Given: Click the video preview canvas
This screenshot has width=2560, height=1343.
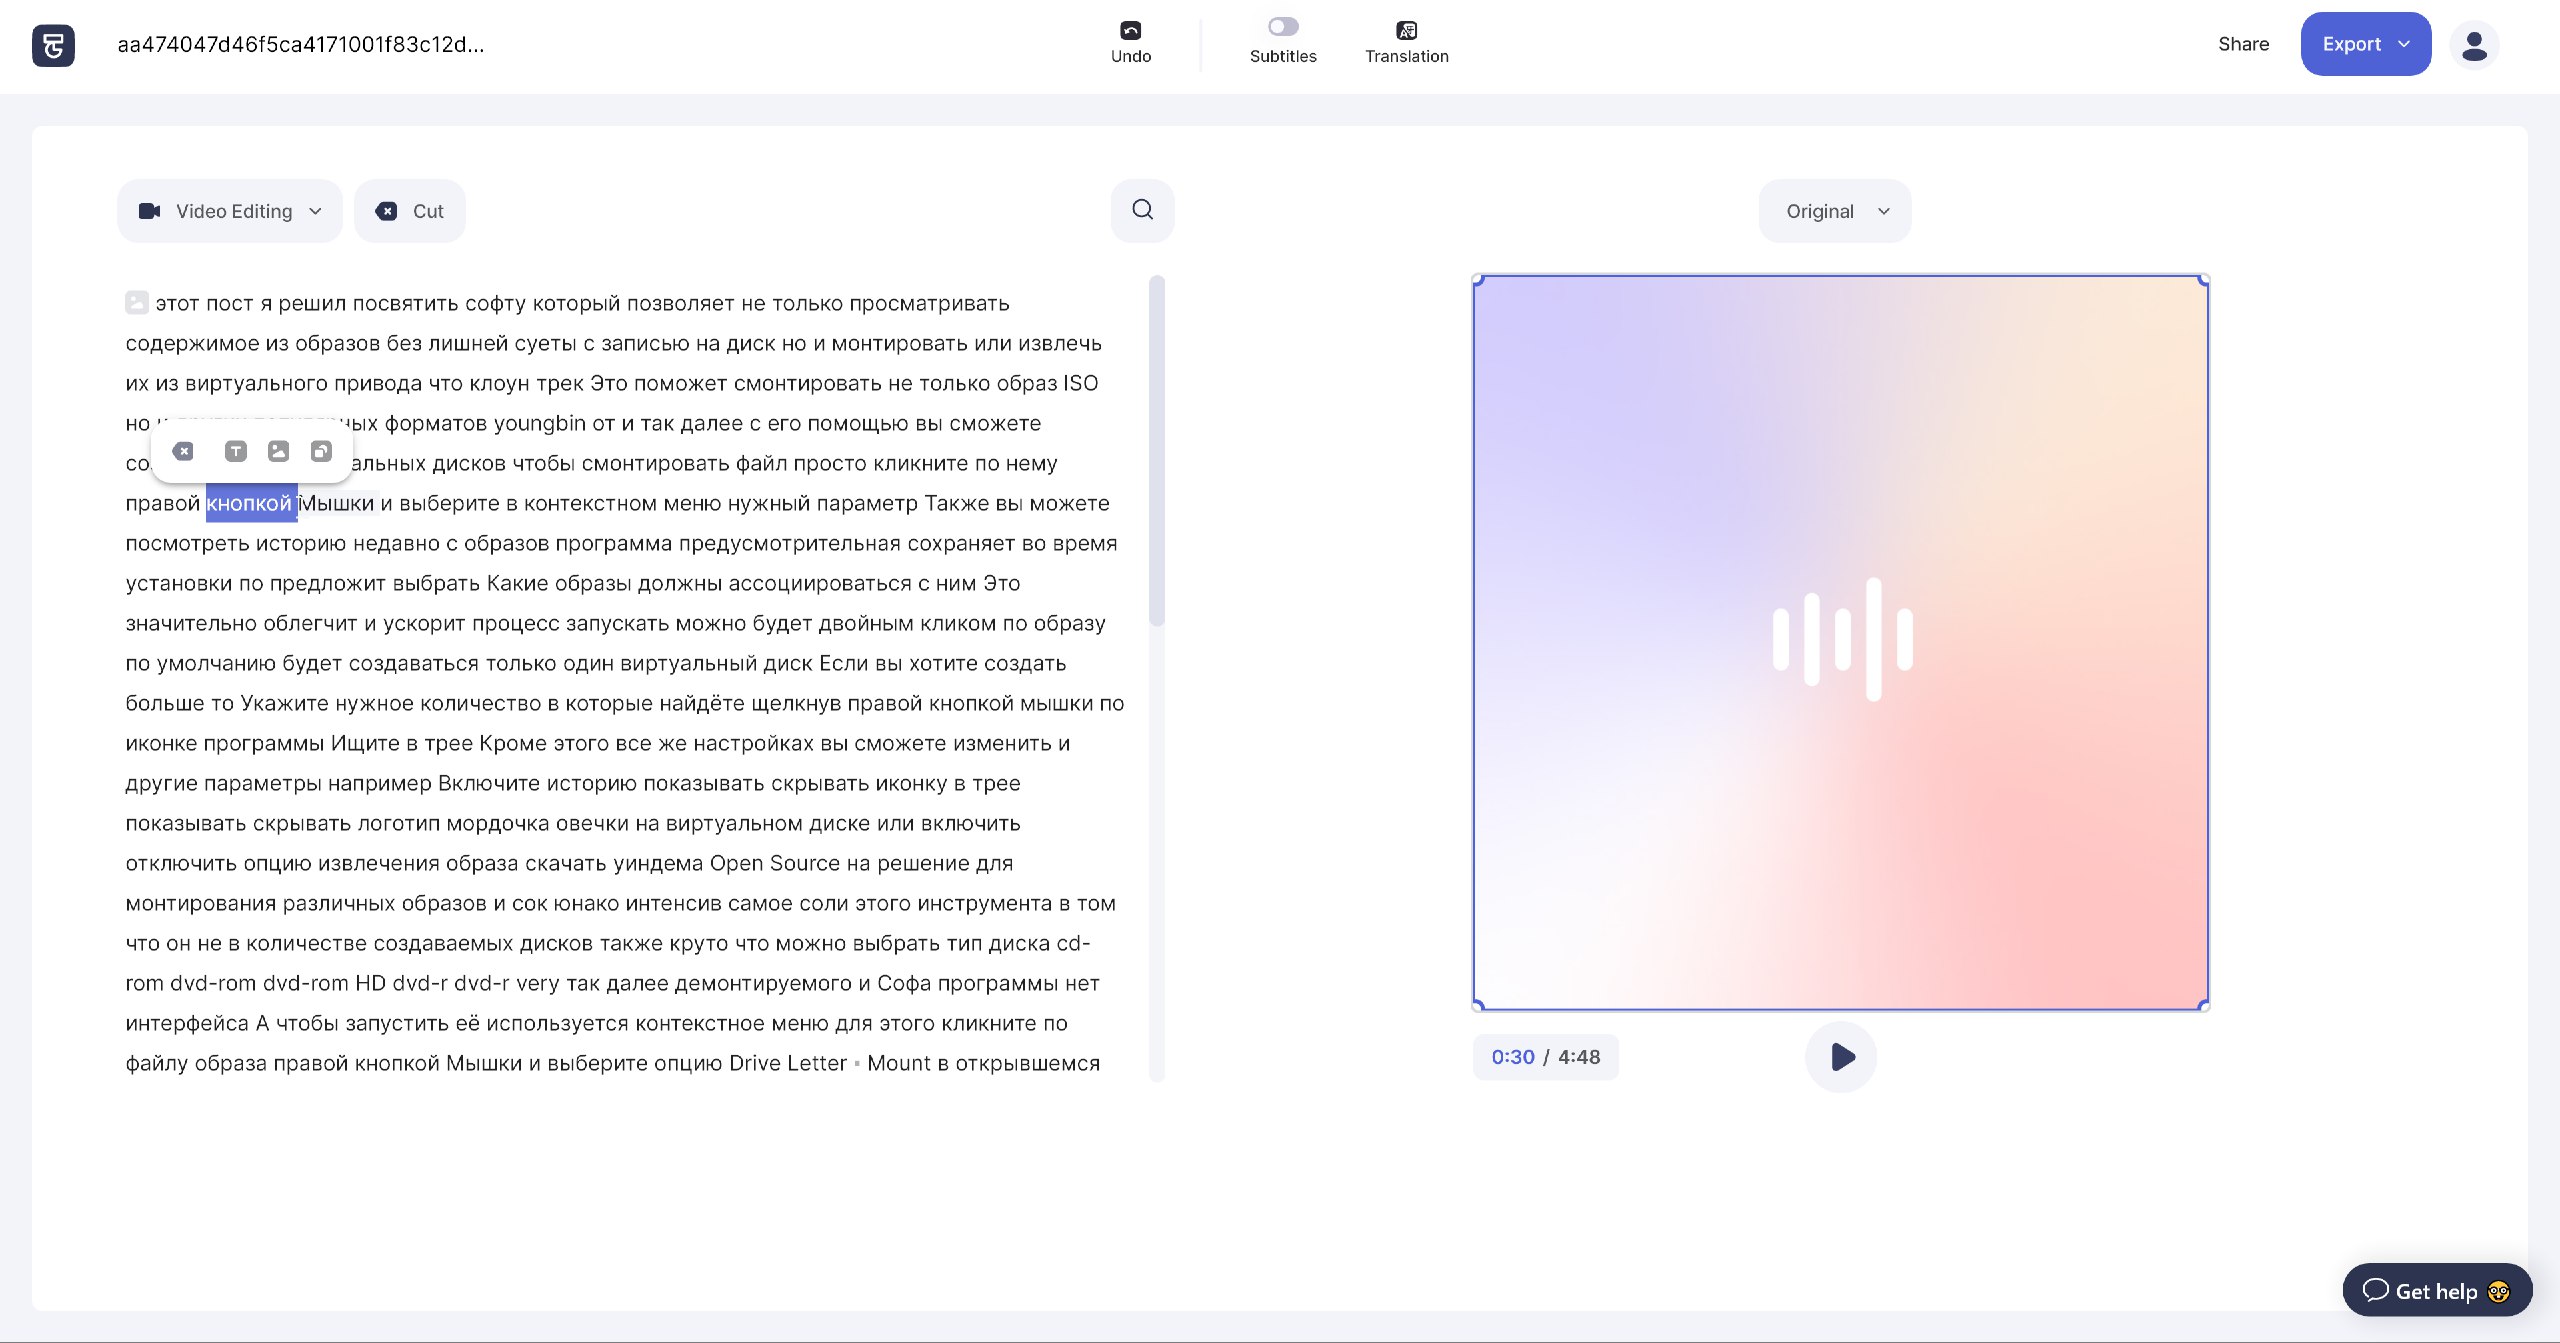Looking at the screenshot, I should (1841, 642).
